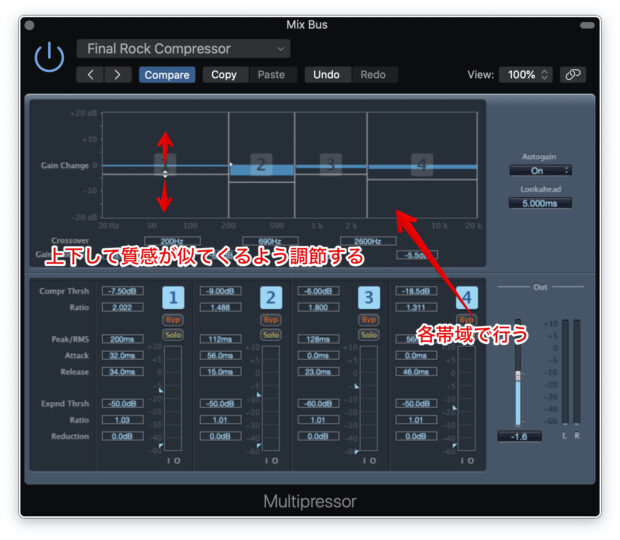Click the Redo button
Image resolution: width=620 pixels, height=540 pixels.
372,74
